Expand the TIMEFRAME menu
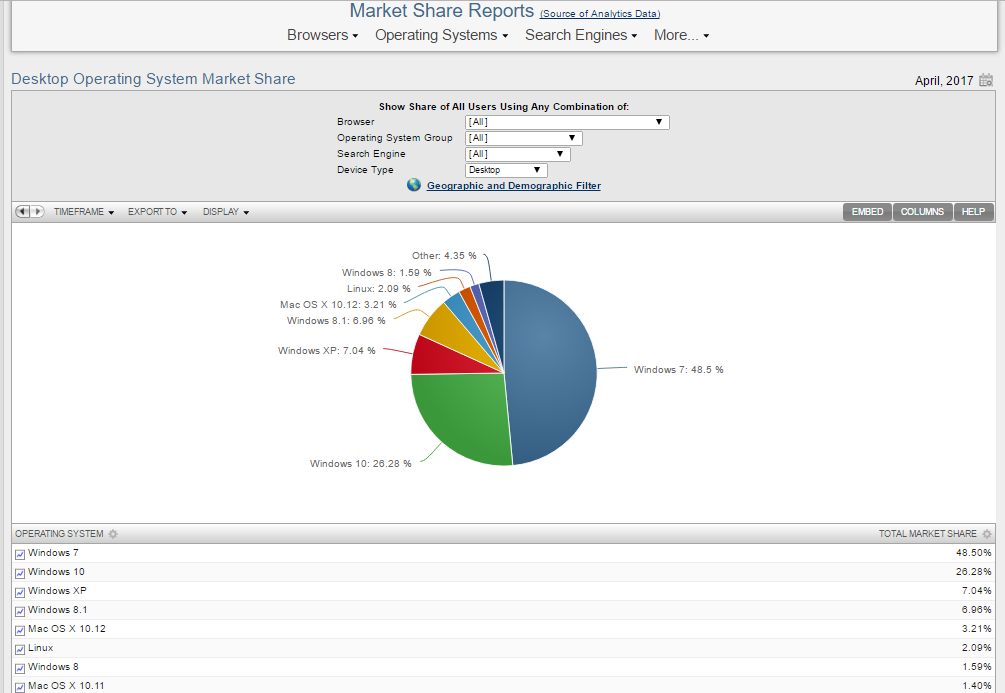This screenshot has width=1005, height=693. [x=83, y=212]
